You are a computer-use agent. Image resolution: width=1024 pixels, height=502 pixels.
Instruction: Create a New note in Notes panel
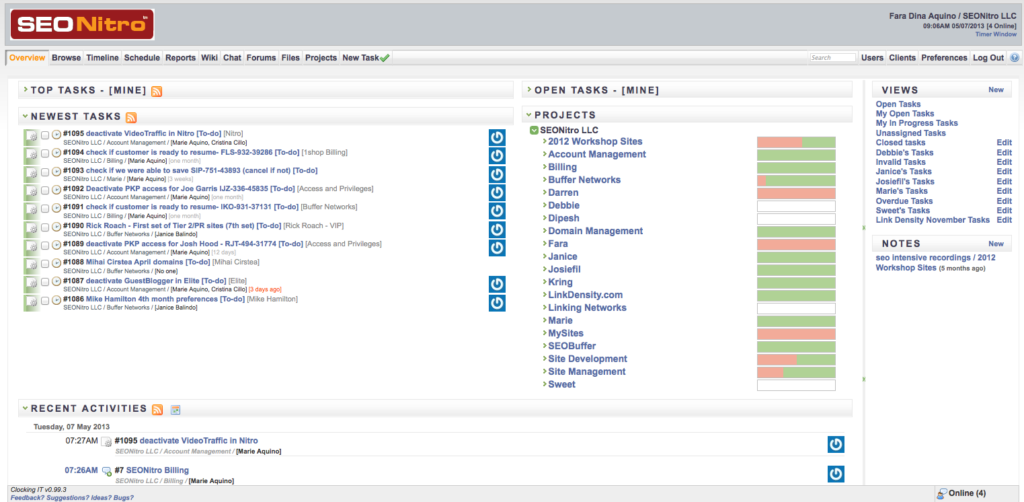click(x=996, y=243)
